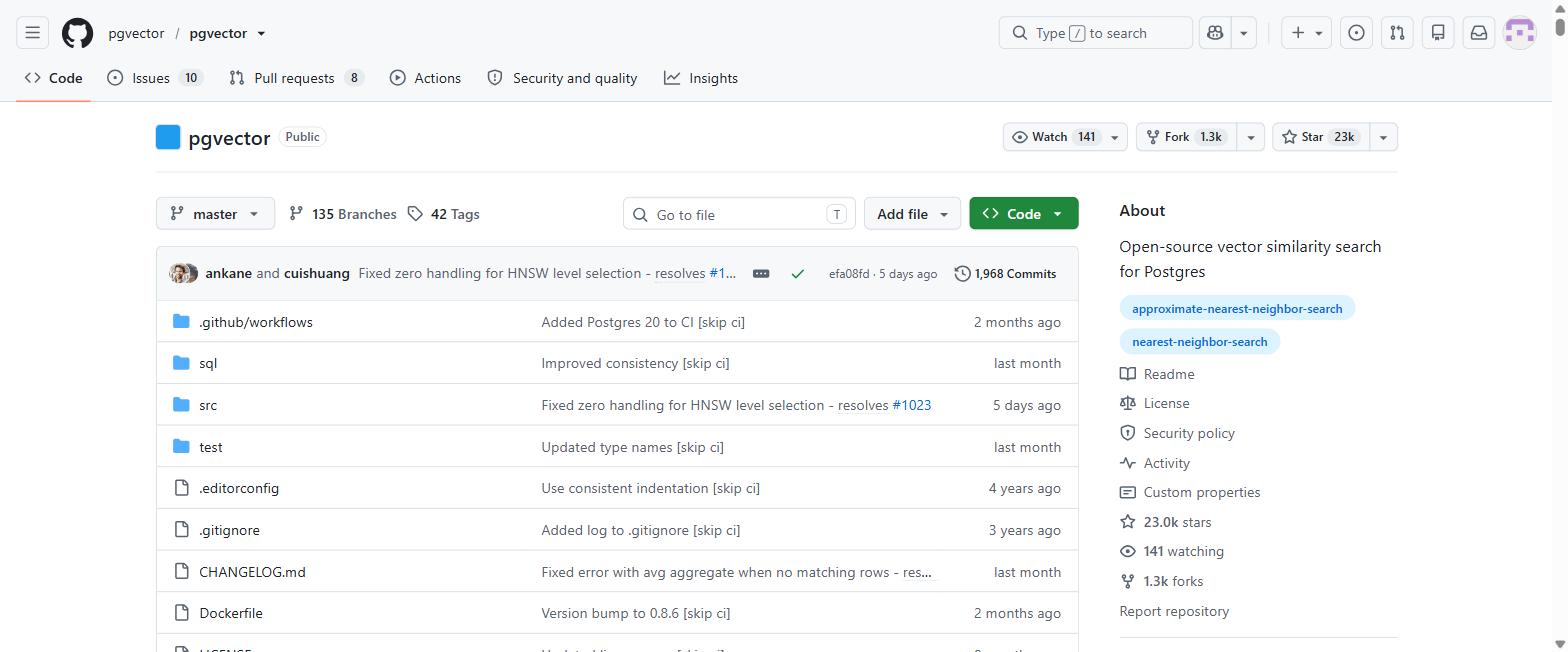Open the plus create-new dropdown

pos(1306,33)
